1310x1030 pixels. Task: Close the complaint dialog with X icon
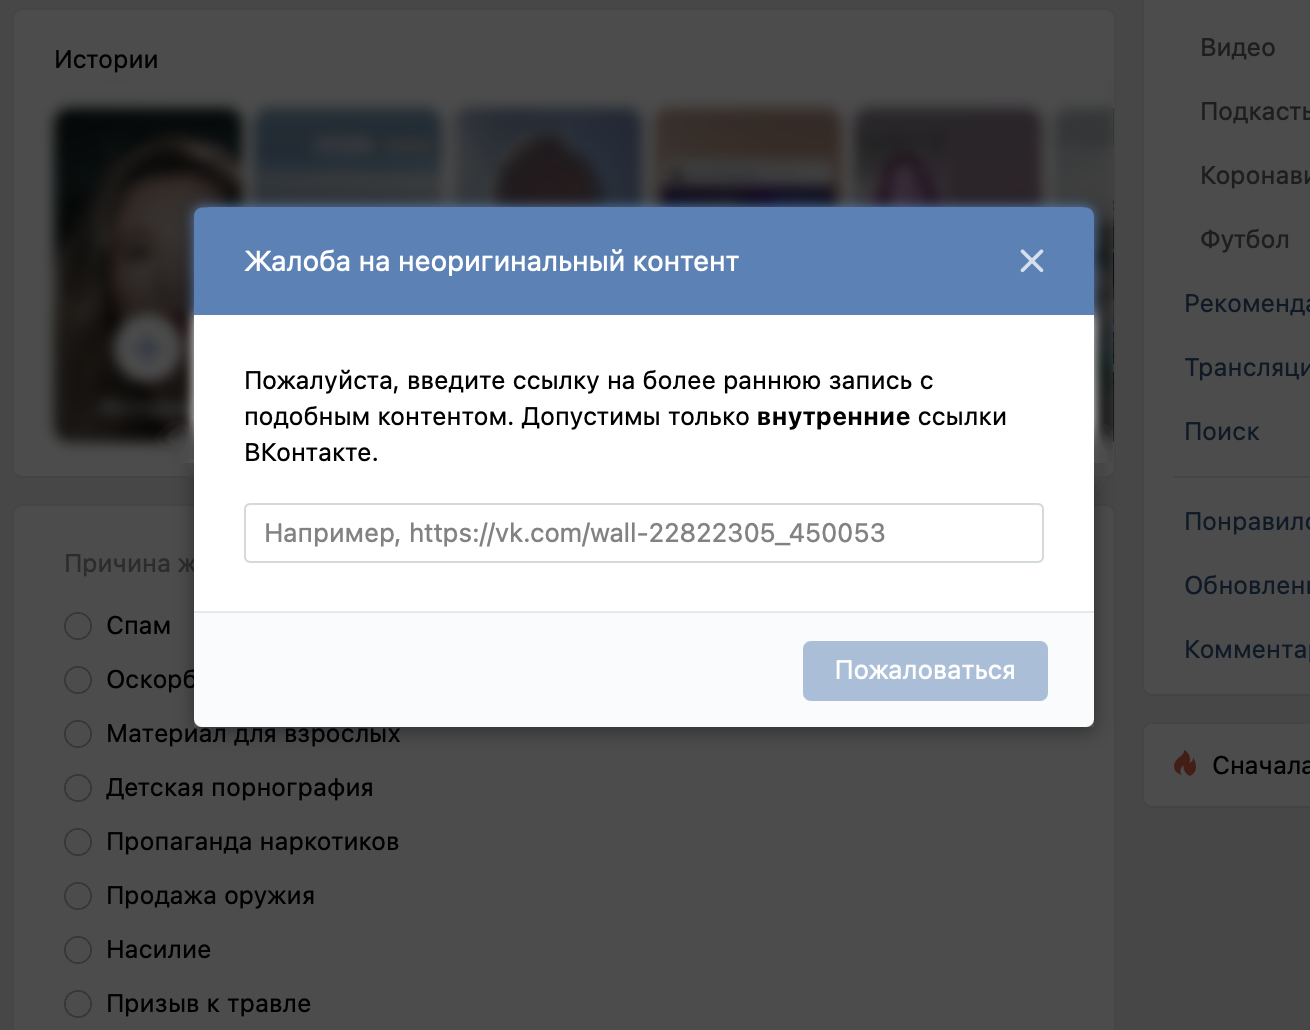point(1031,261)
